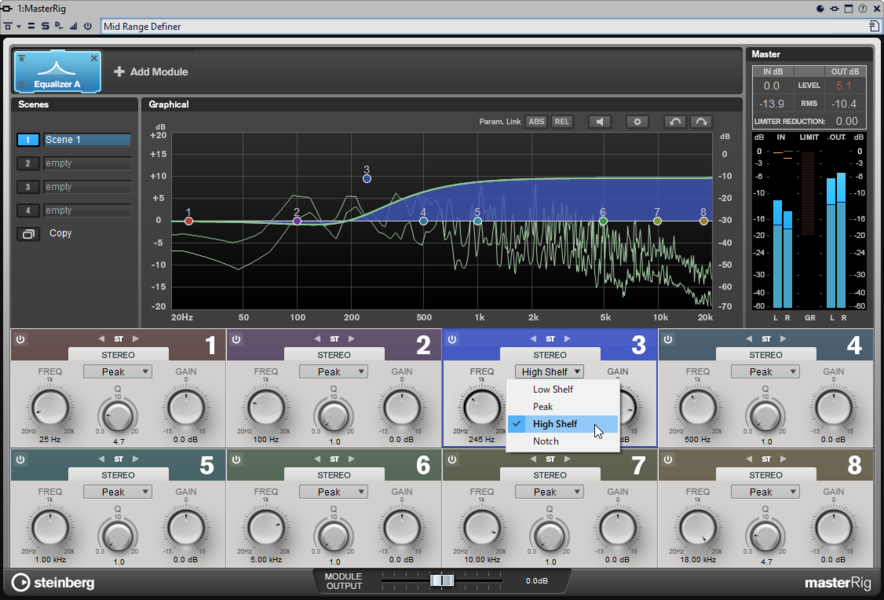884x600 pixels.
Task: Toggle band 2 power button
Action: click(236, 339)
